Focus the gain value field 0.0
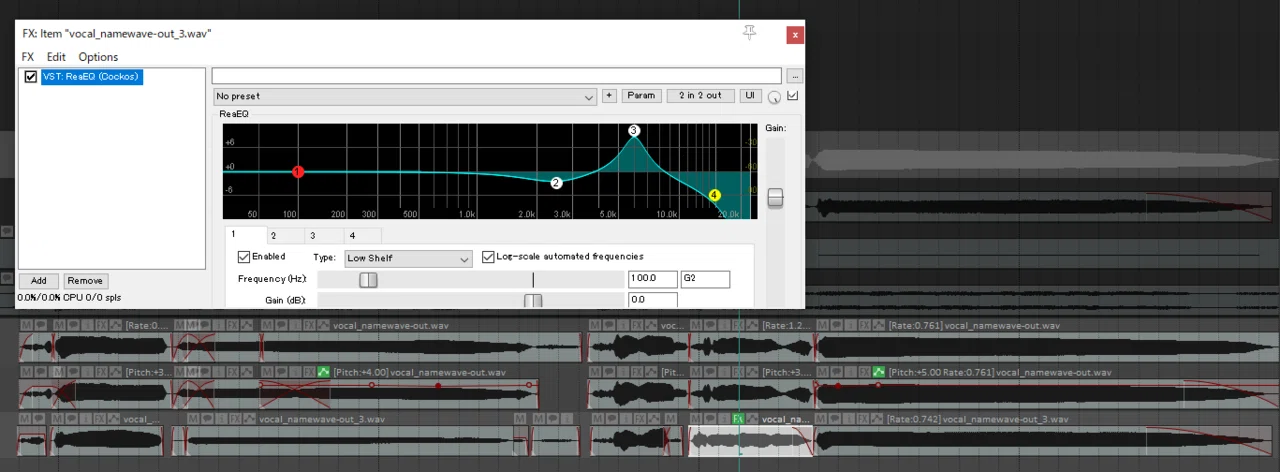This screenshot has height=472, width=1280. pyautogui.click(x=652, y=300)
